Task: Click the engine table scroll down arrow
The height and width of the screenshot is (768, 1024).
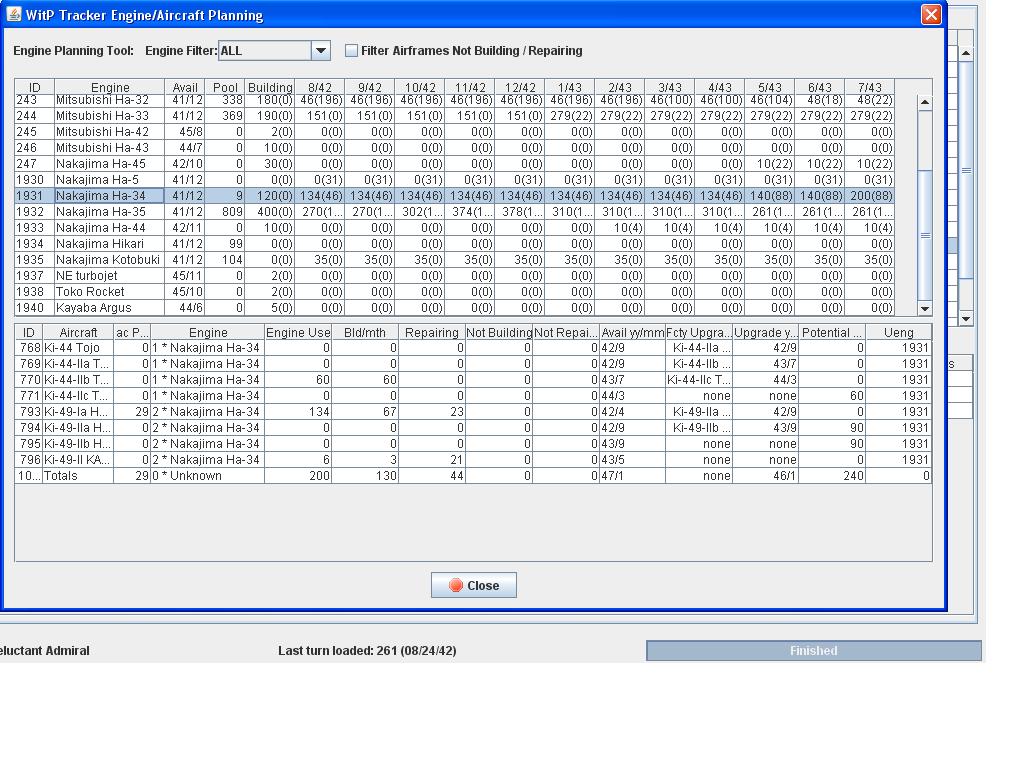Action: 925,308
